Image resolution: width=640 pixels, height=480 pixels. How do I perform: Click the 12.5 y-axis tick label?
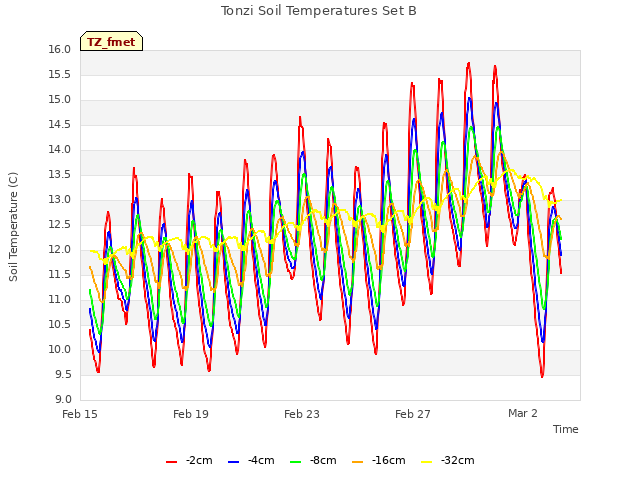click(60, 224)
